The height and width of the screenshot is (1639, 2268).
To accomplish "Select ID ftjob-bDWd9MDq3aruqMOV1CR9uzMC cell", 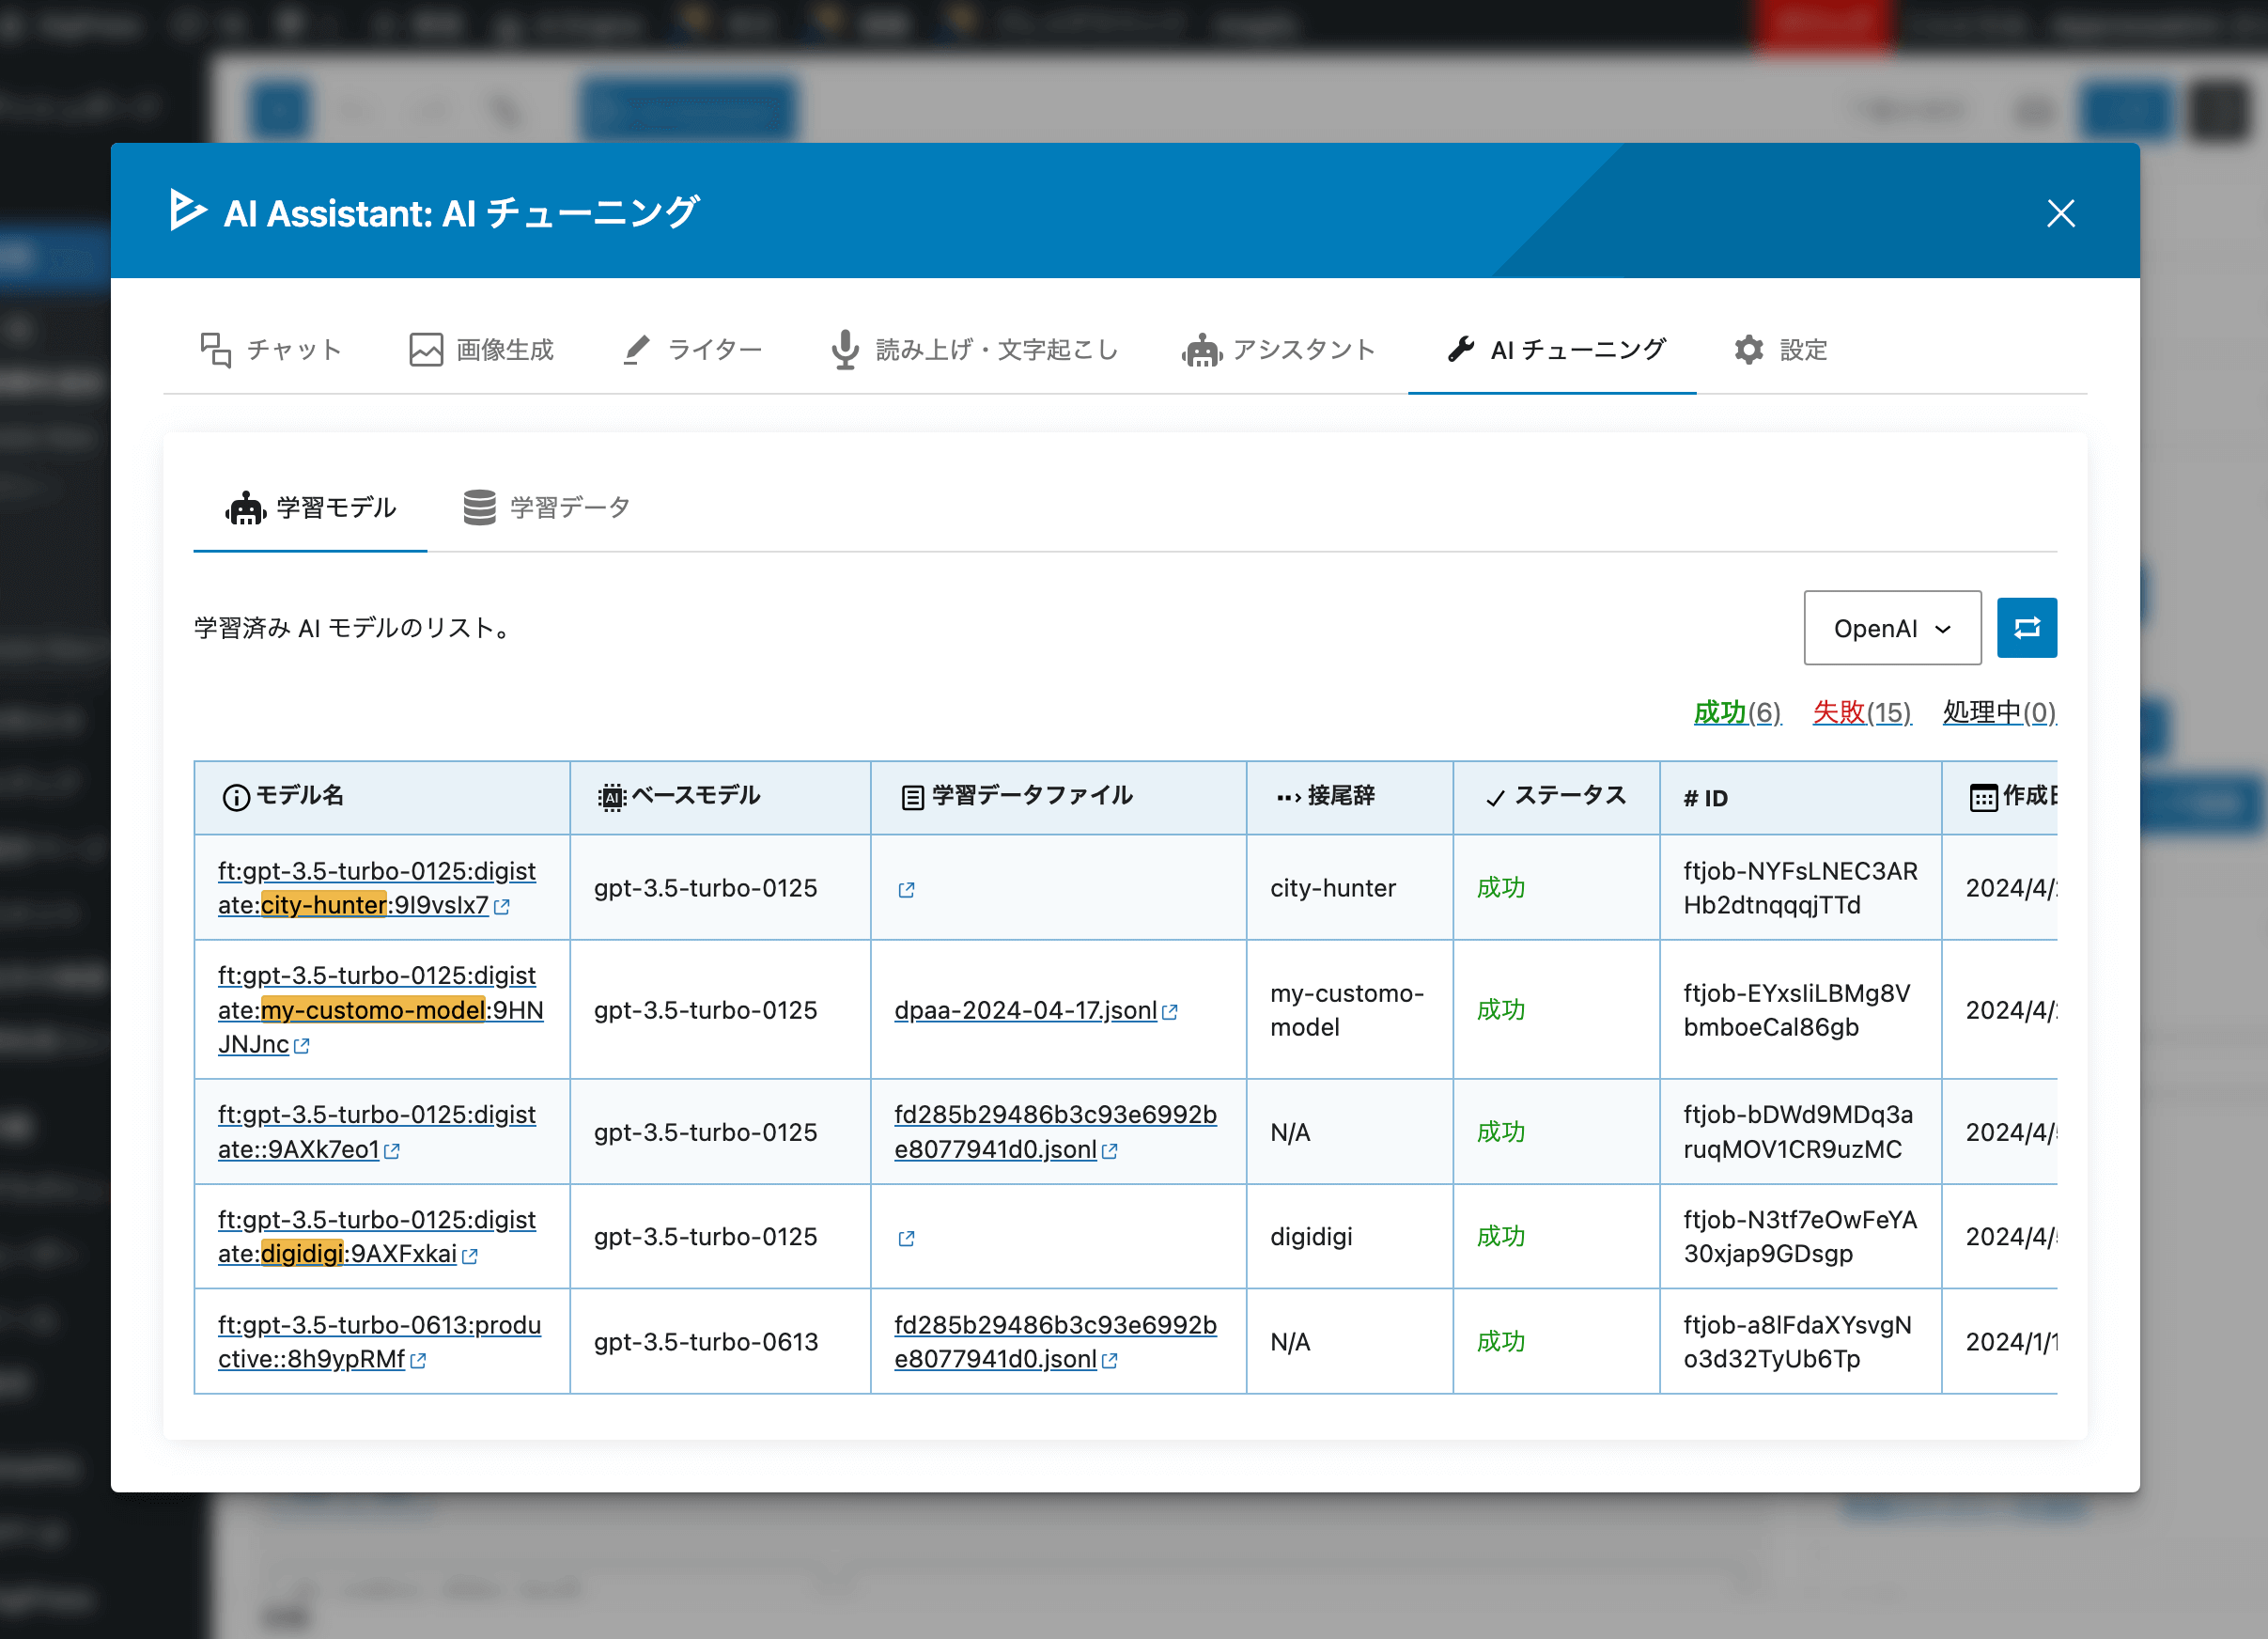I will click(x=1800, y=1132).
